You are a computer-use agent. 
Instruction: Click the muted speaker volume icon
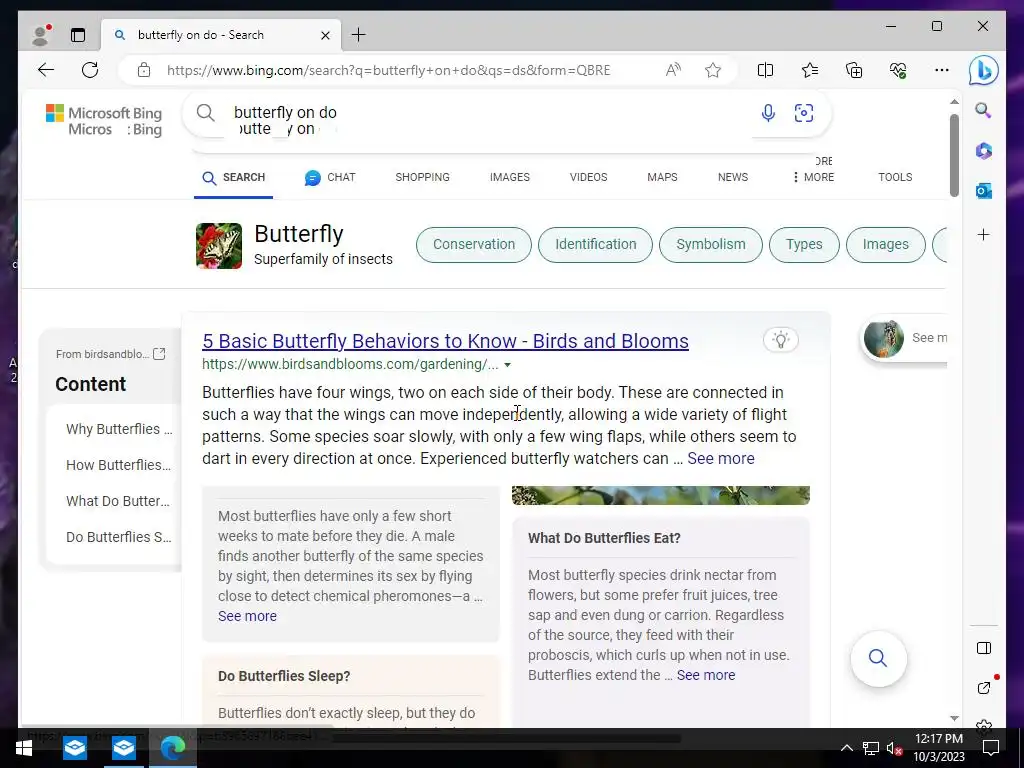pyautogui.click(x=894, y=748)
